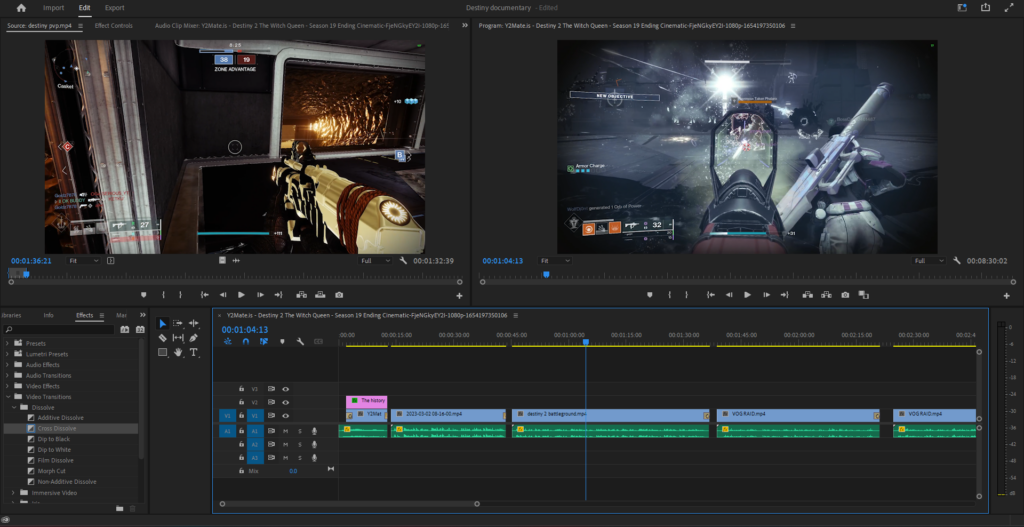Solo audio track A2
This screenshot has width=1024, height=527.
(300, 444)
